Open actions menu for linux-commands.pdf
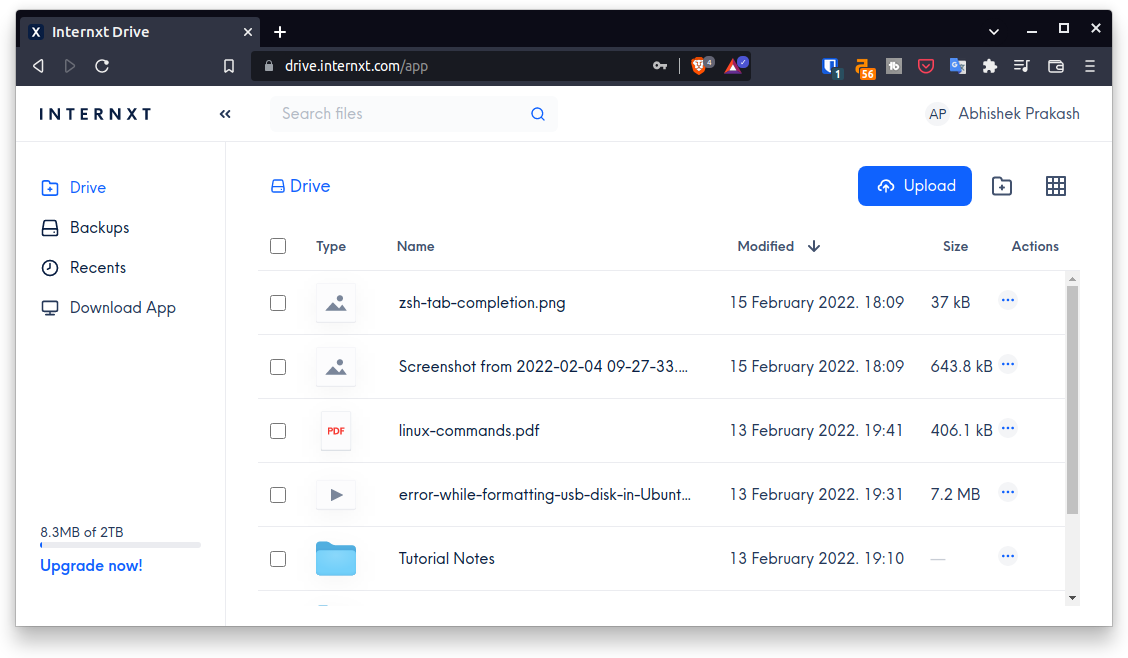 pyautogui.click(x=1008, y=428)
